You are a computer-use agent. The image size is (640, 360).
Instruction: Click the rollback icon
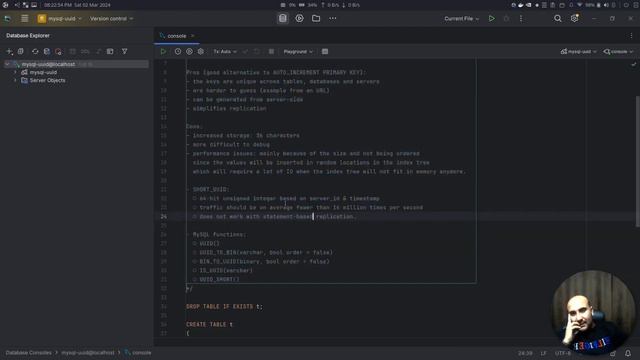click(x=256, y=51)
